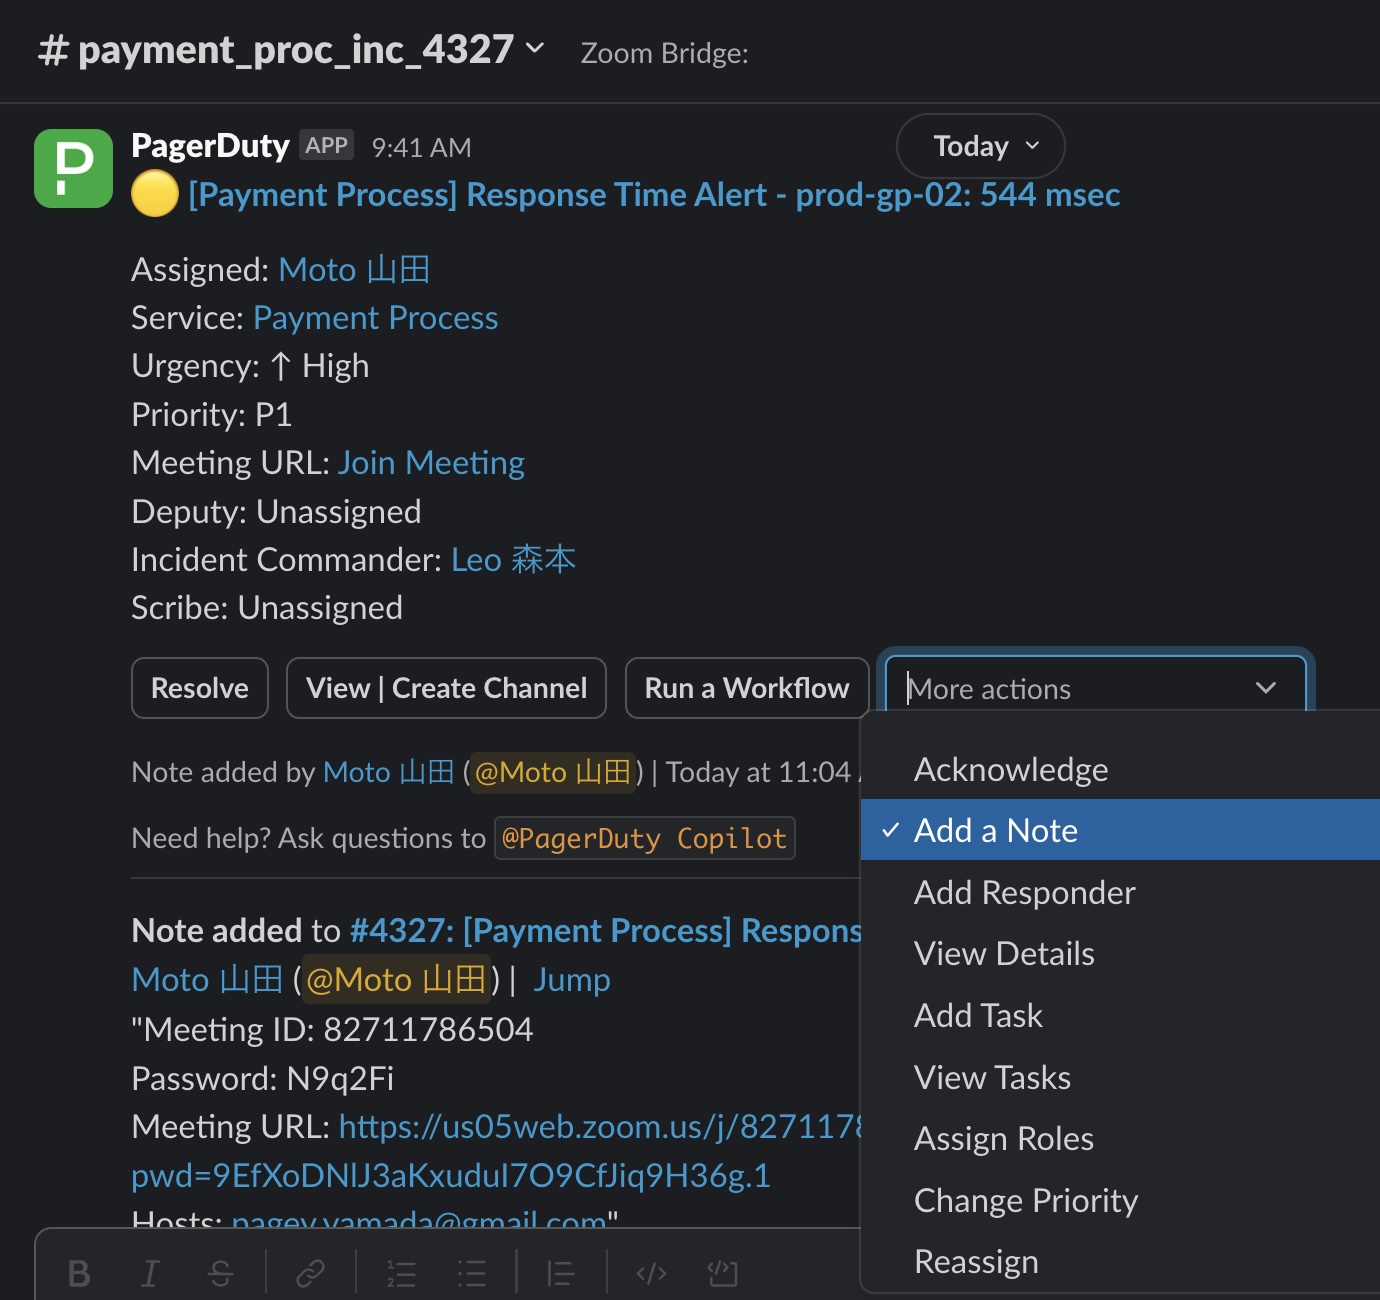Insert a code block in the composer
This screenshot has width=1380, height=1300.
(722, 1273)
